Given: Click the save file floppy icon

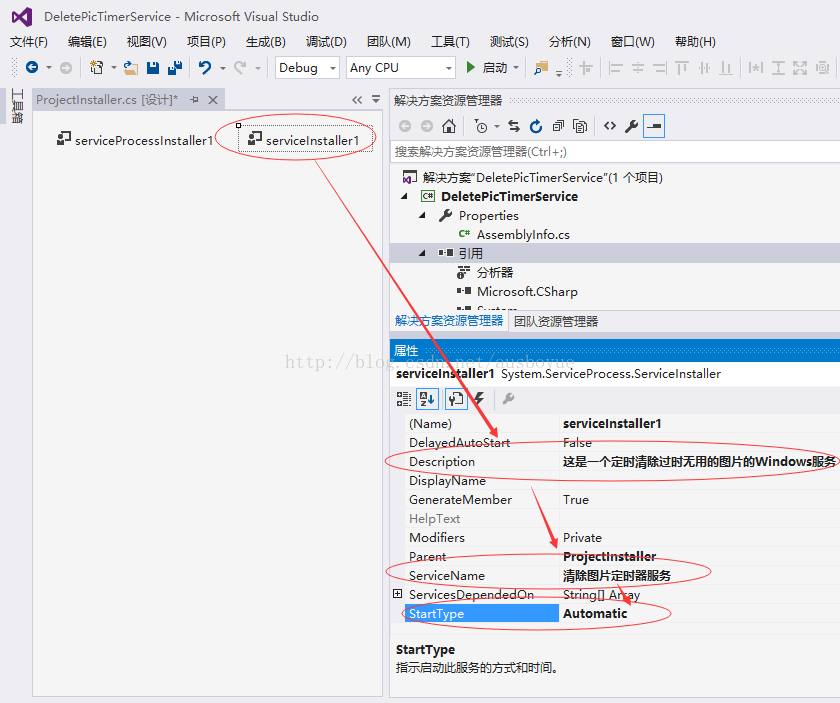Looking at the screenshot, I should (x=153, y=68).
